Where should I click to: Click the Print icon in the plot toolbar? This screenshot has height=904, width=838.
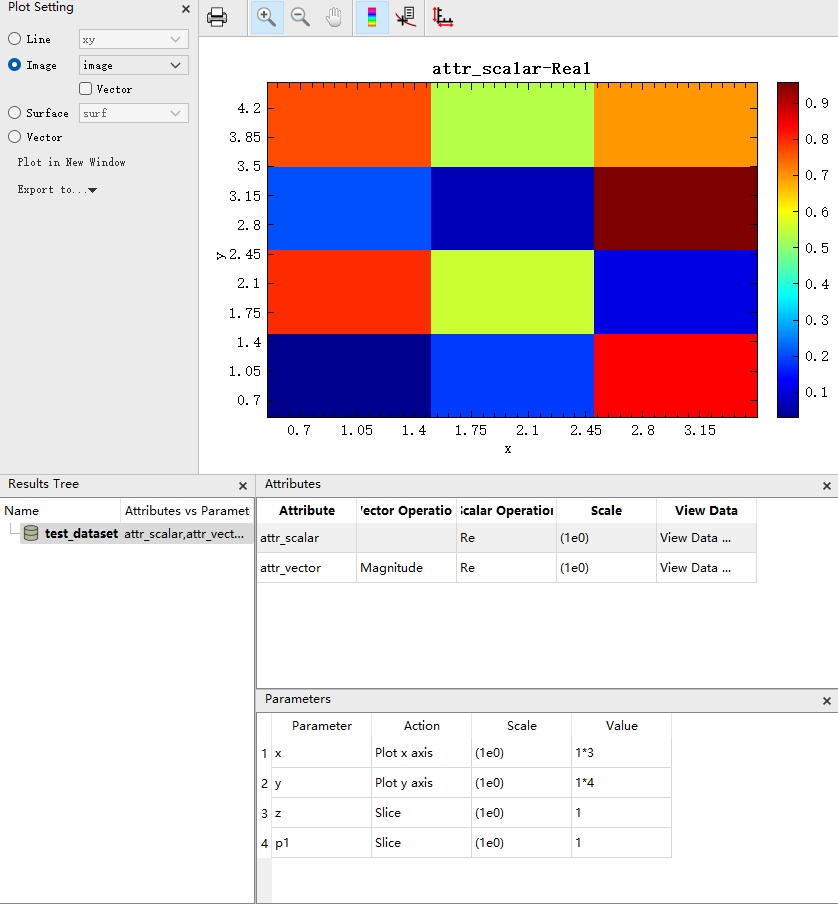pos(217,17)
